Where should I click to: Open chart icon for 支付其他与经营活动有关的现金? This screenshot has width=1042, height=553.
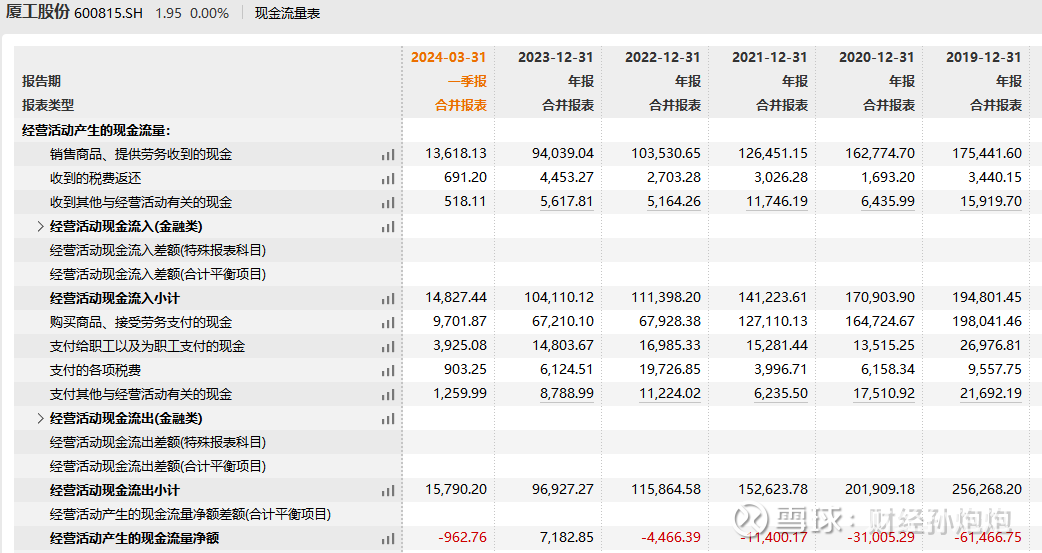387,395
